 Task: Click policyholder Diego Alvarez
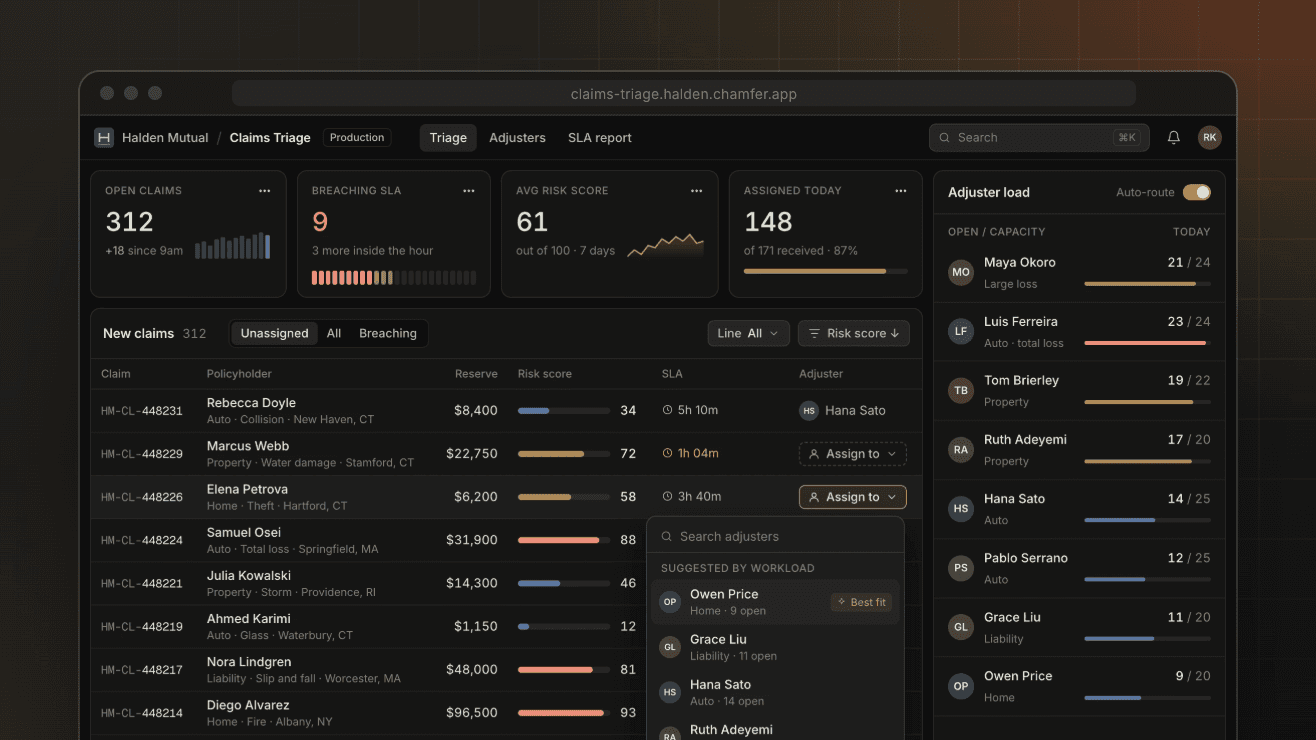(248, 704)
